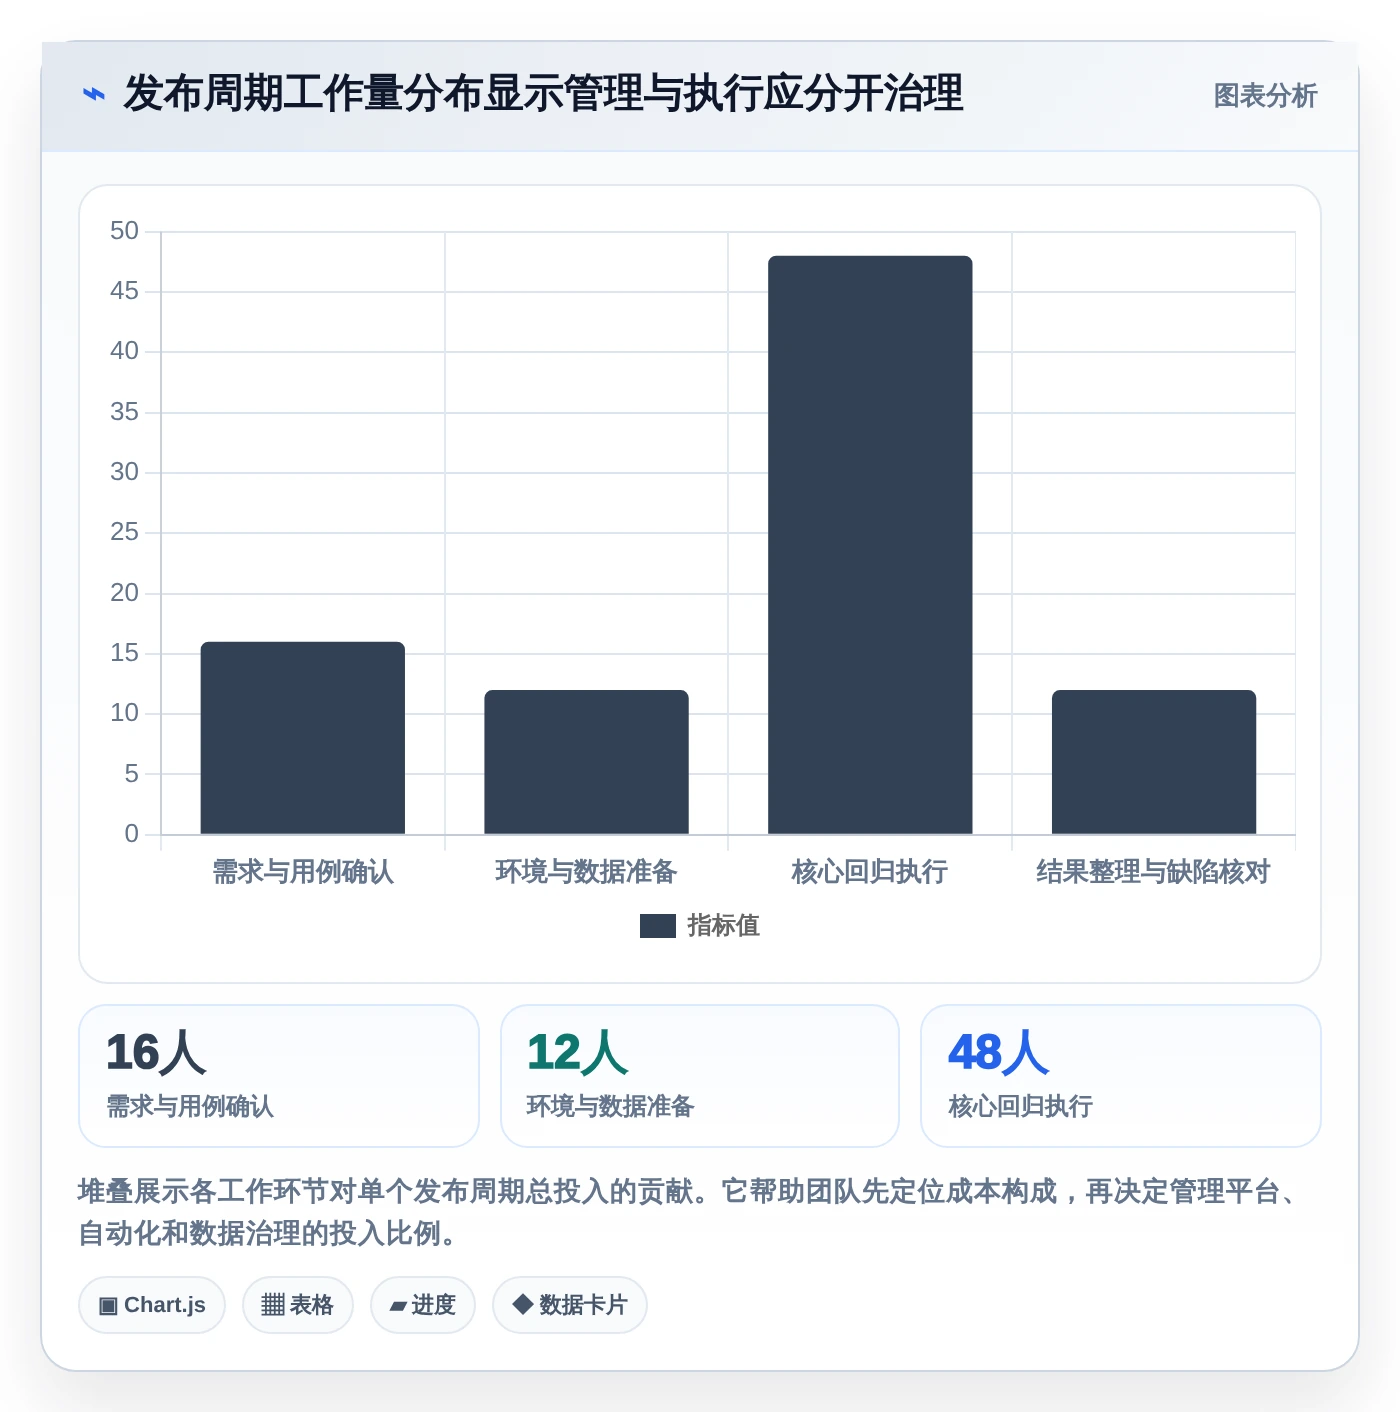Click the square icon in Chart.js chip
The height and width of the screenshot is (1412, 1400).
click(108, 1306)
